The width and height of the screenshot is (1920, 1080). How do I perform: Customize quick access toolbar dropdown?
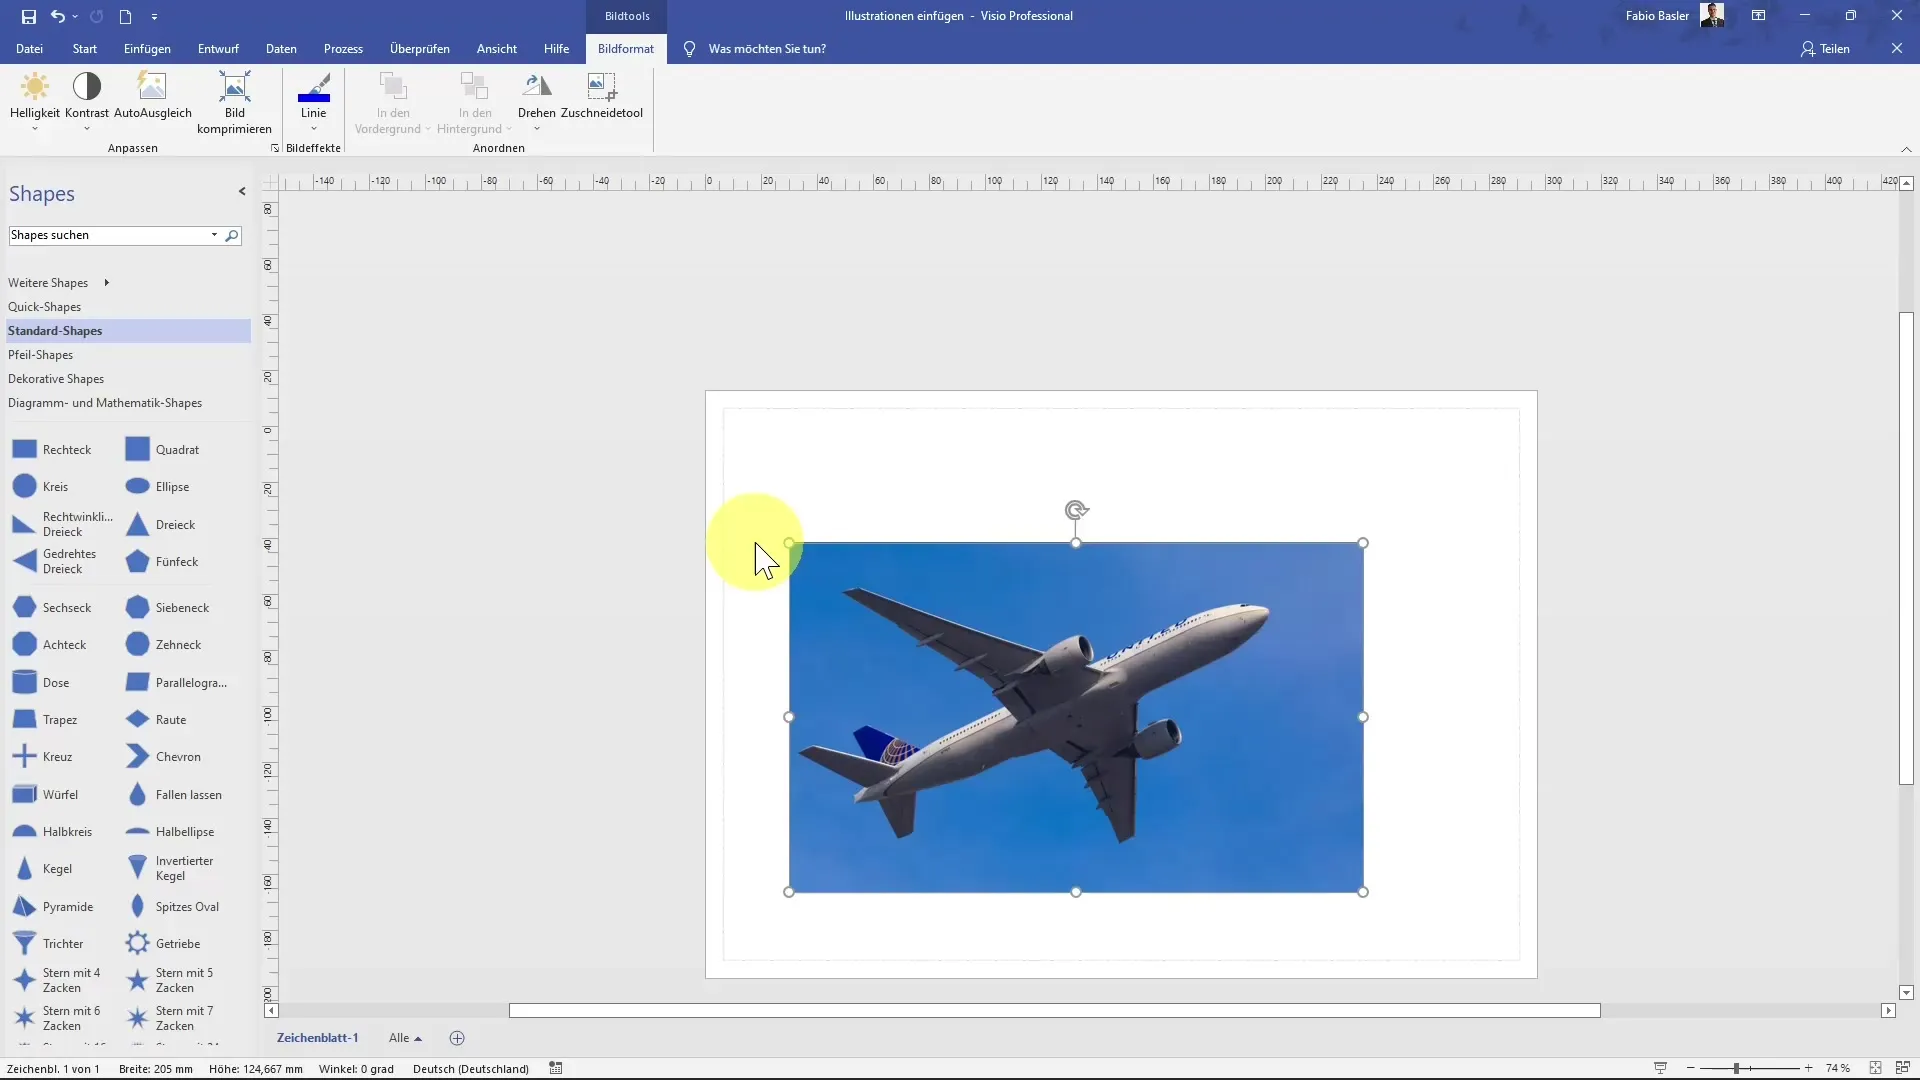(154, 17)
